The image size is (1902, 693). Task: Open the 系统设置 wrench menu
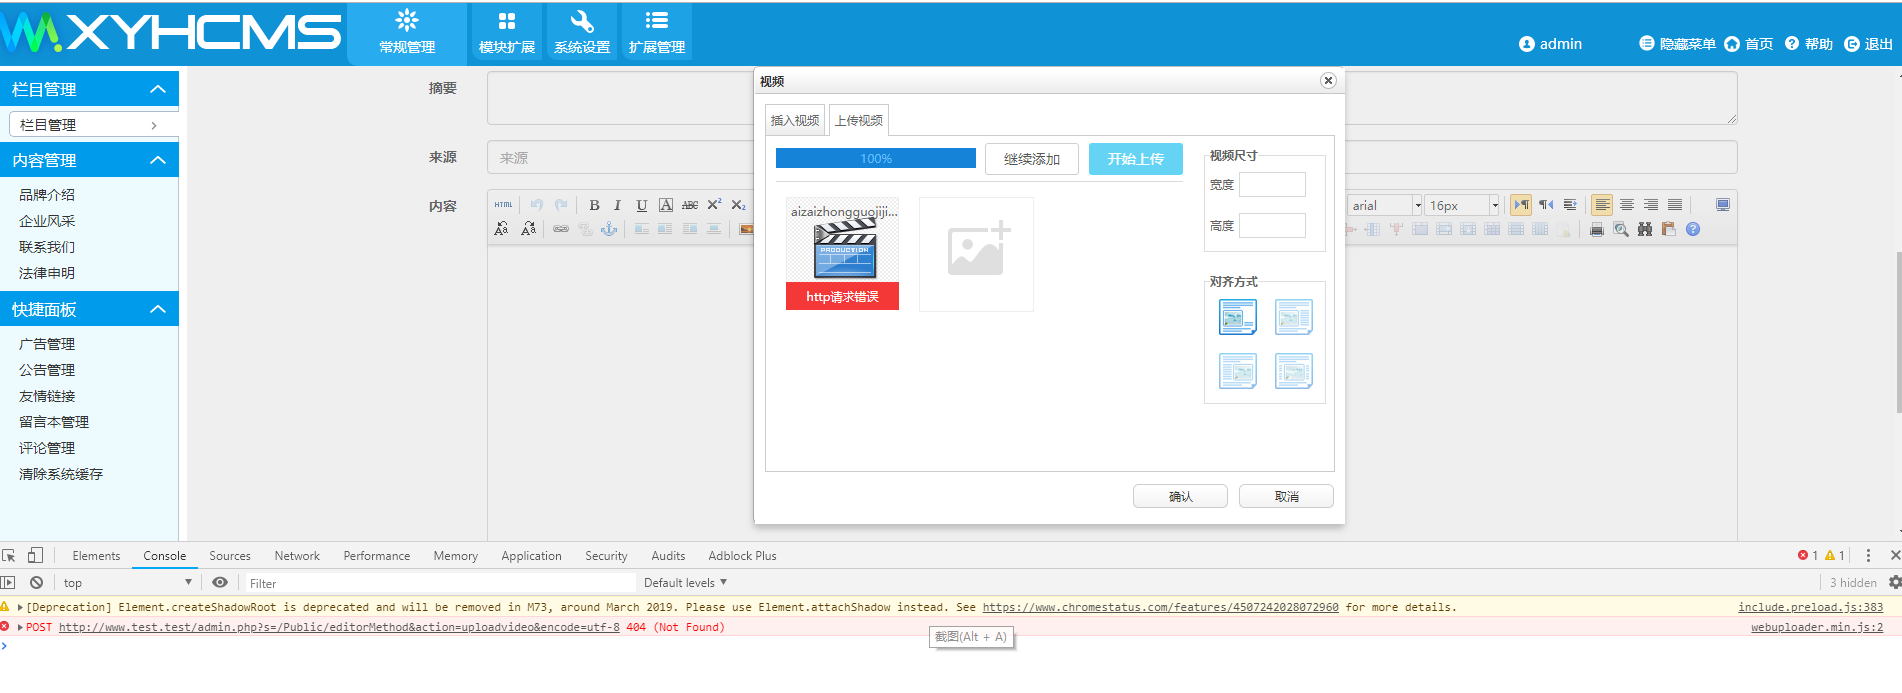click(582, 32)
